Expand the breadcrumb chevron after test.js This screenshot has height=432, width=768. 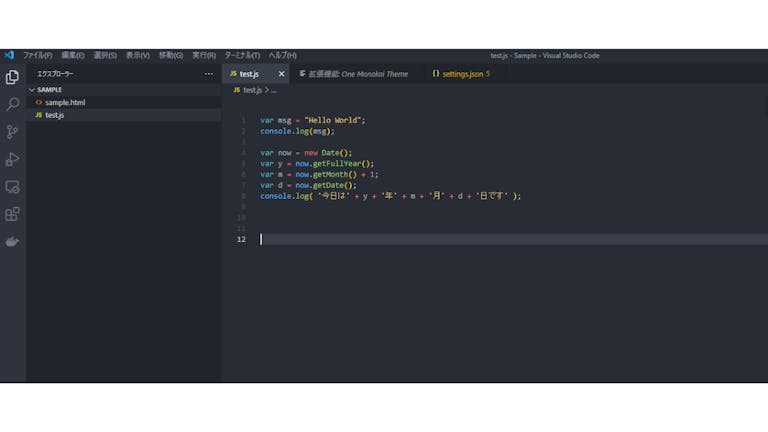pyautogui.click(x=266, y=90)
